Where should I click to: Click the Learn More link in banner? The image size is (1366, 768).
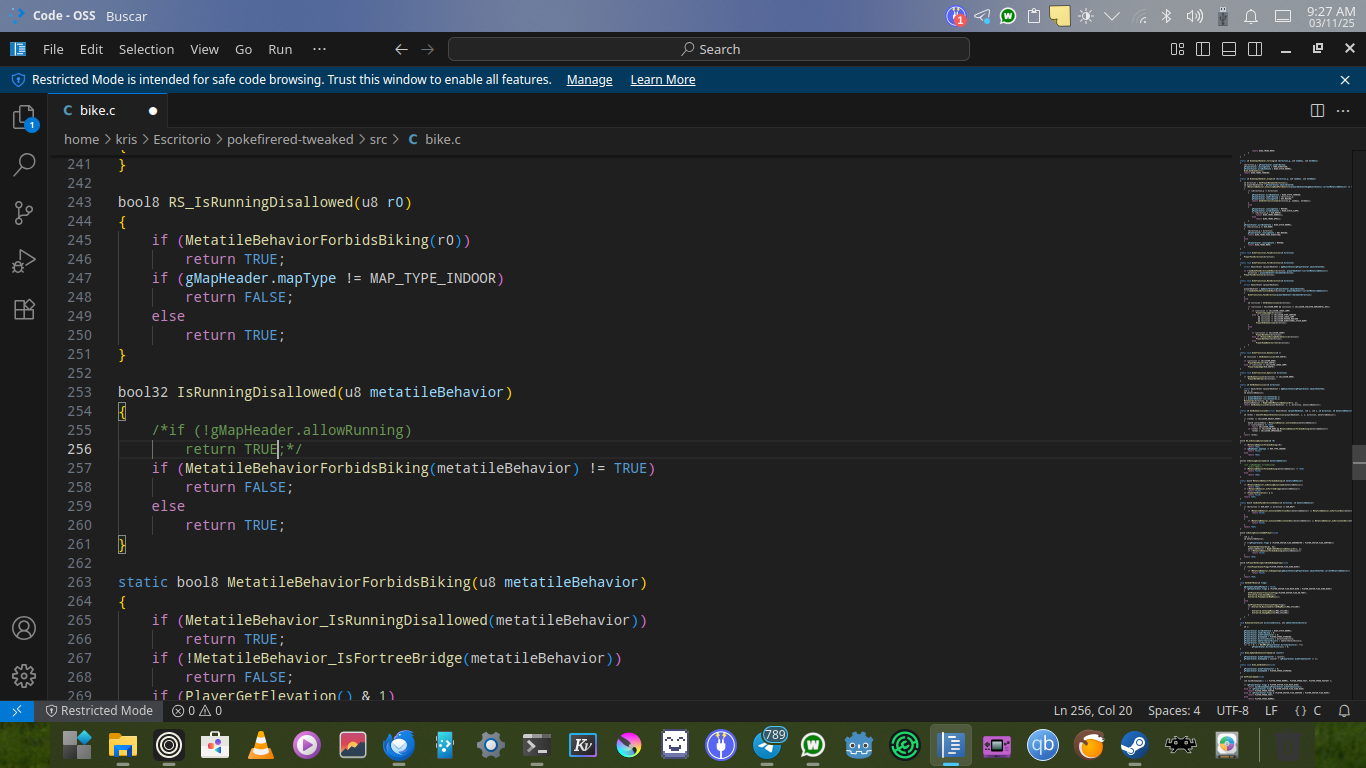point(662,80)
